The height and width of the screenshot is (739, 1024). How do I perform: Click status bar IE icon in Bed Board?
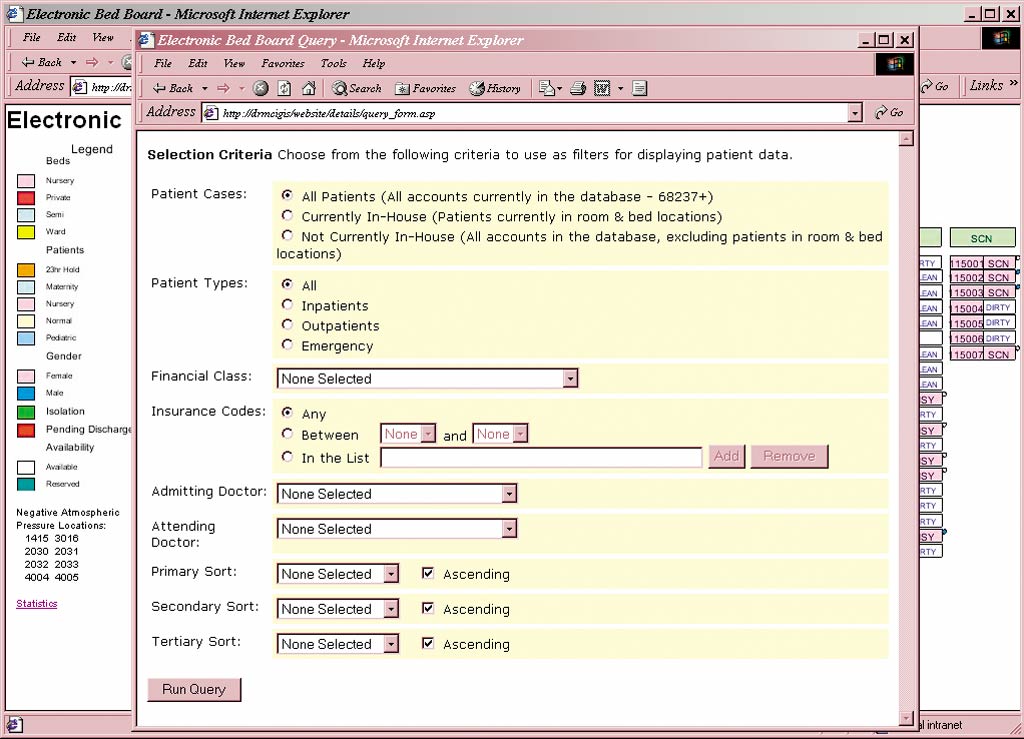pos(14,725)
